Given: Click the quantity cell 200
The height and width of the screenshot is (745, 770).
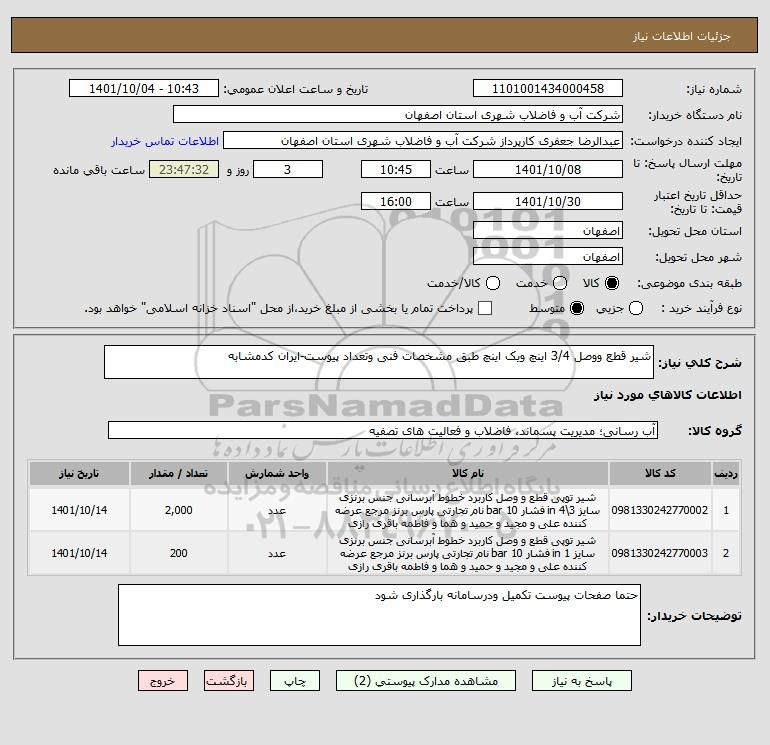Looking at the screenshot, I should (179, 553).
